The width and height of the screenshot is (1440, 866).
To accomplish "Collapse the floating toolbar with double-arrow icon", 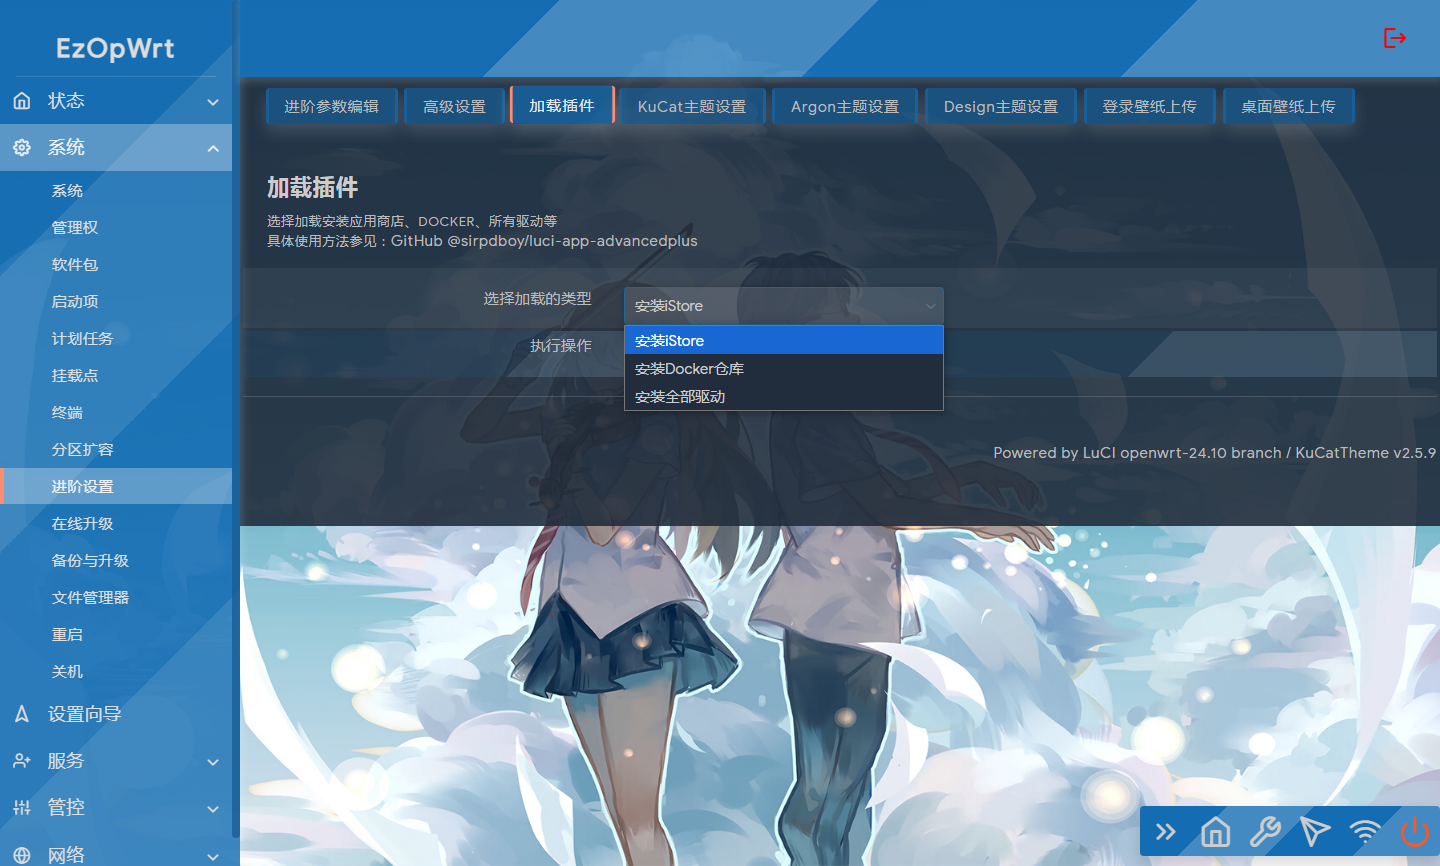I will [1166, 832].
